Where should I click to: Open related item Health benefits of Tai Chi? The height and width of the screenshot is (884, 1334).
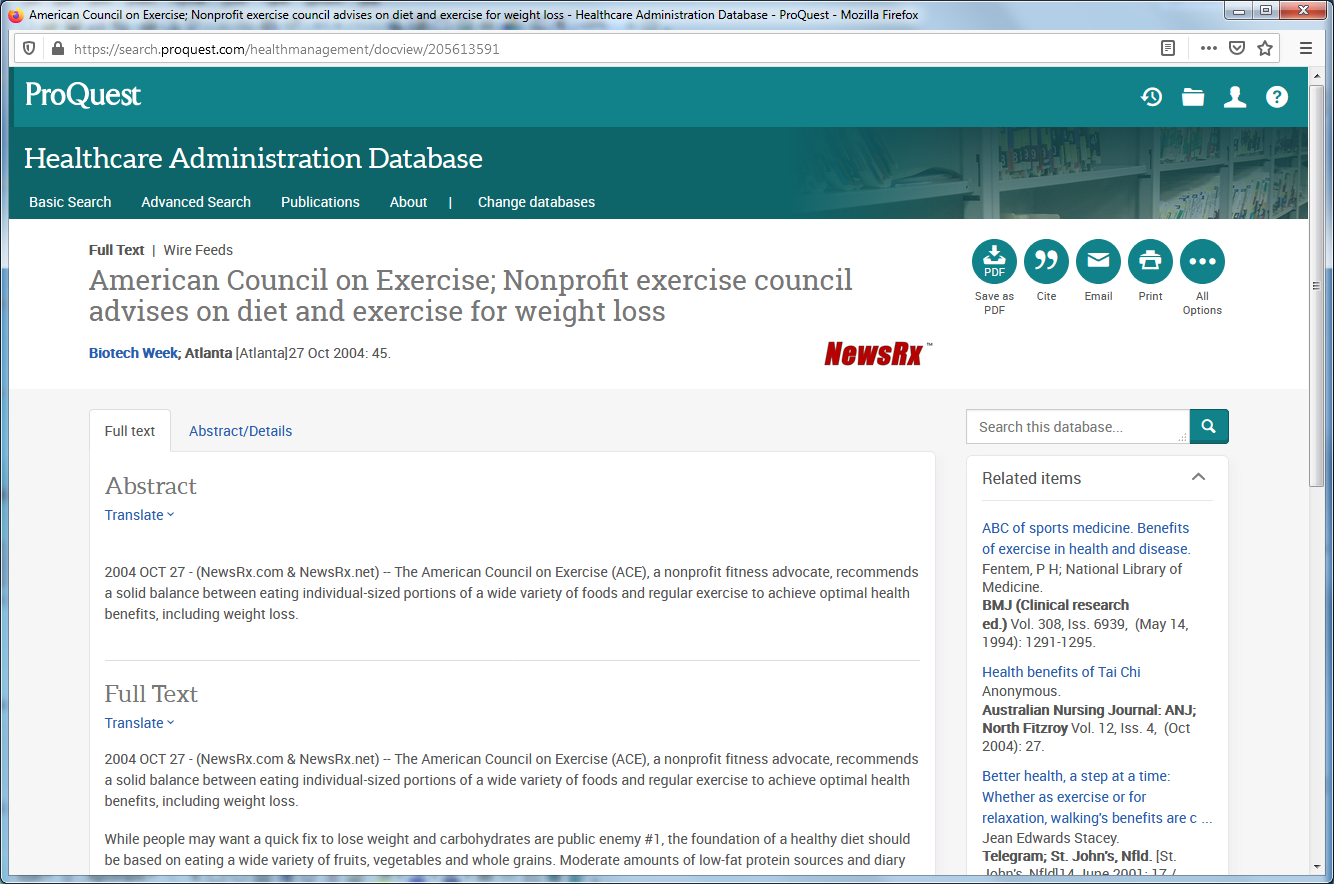click(x=1061, y=672)
